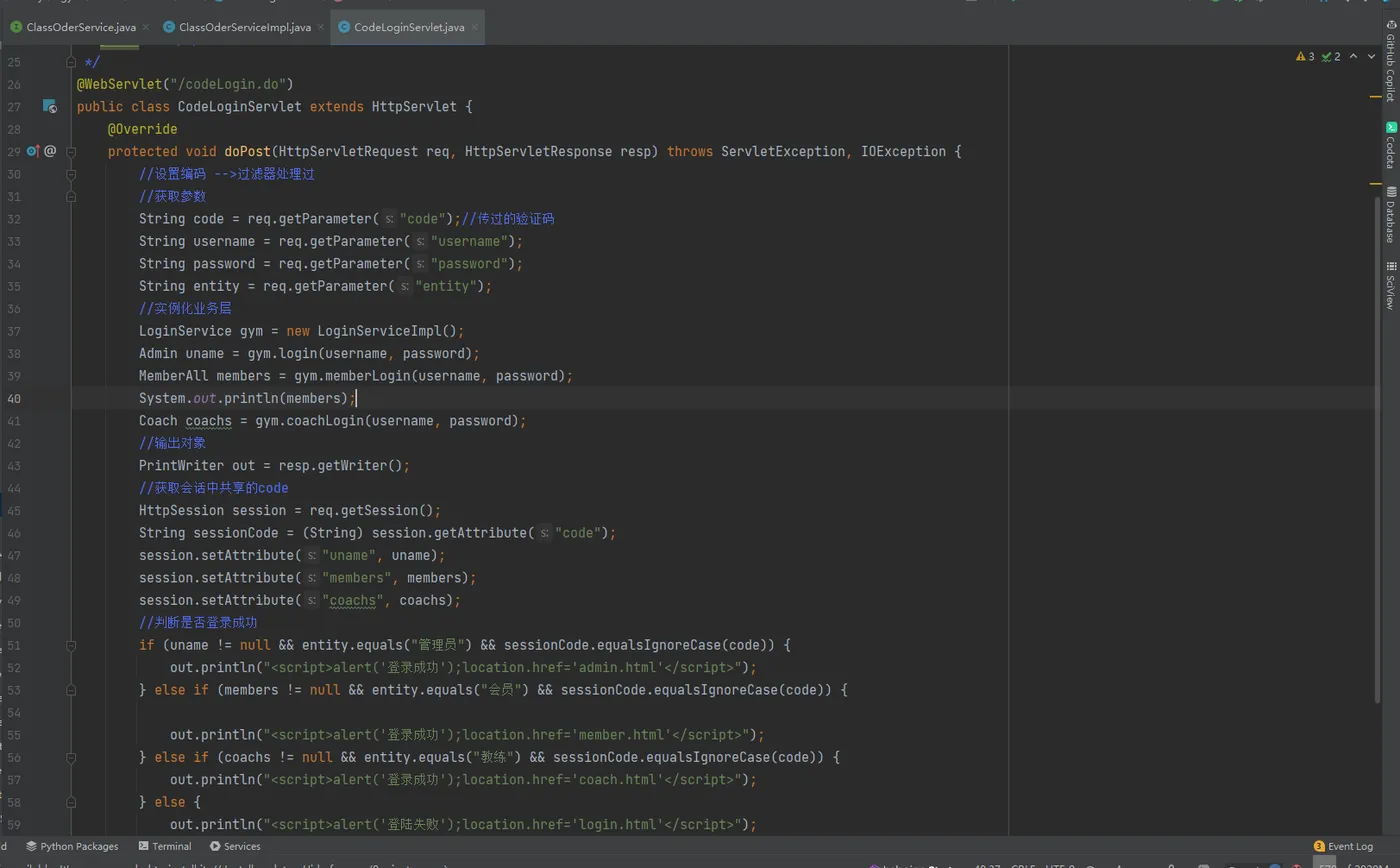
Task: Click the ClassOderServiceImpl.java class file icon
Action: [168, 27]
